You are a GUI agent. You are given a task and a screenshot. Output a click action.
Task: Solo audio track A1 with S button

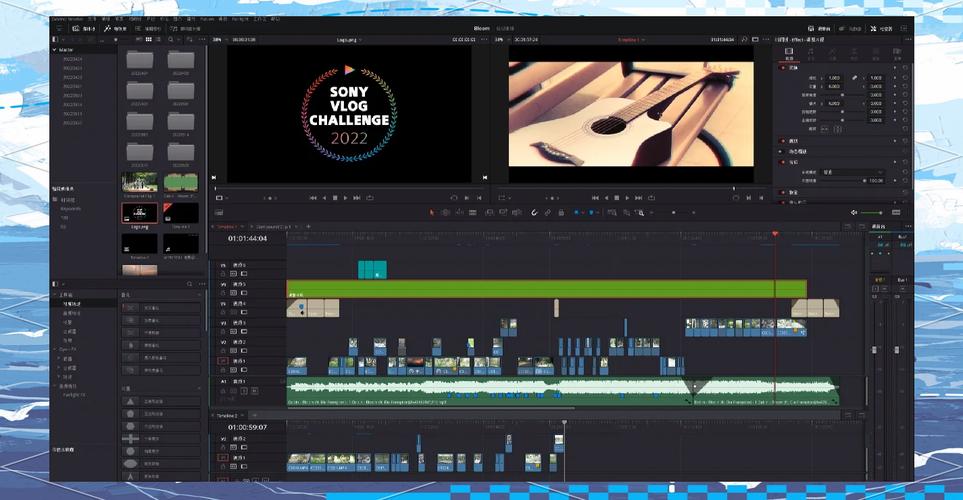[244, 391]
